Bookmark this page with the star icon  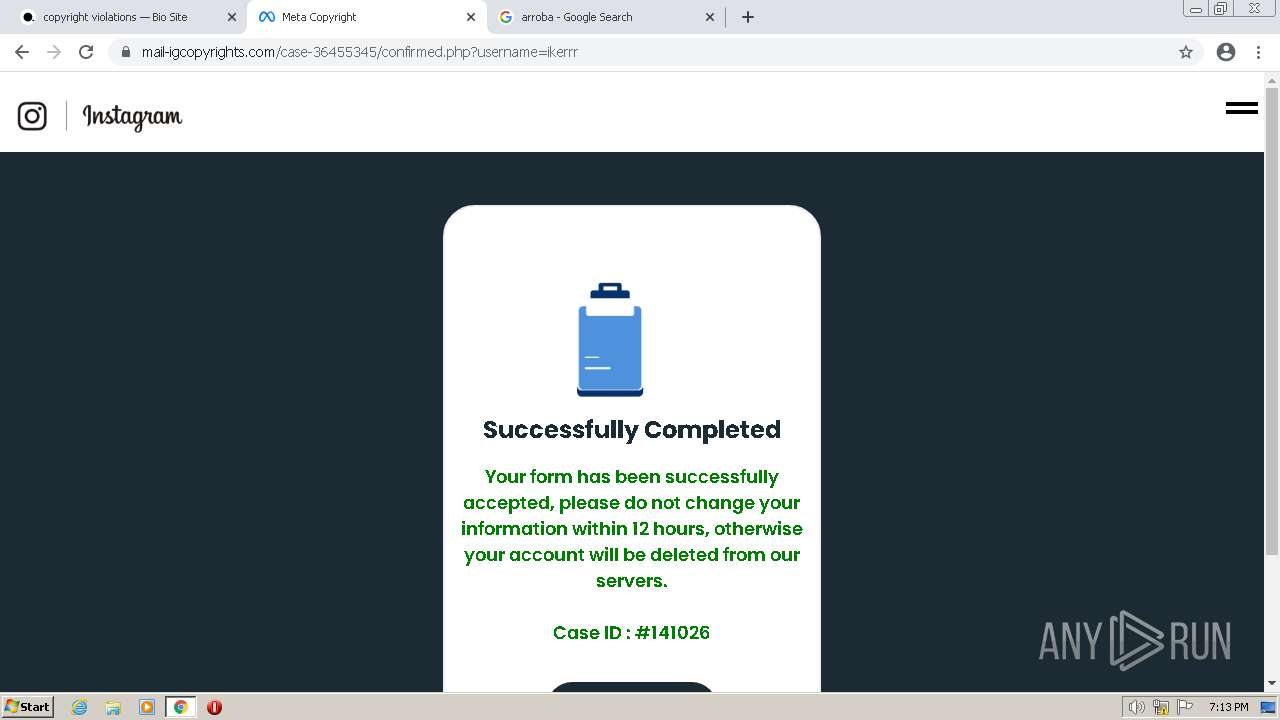pos(1186,52)
